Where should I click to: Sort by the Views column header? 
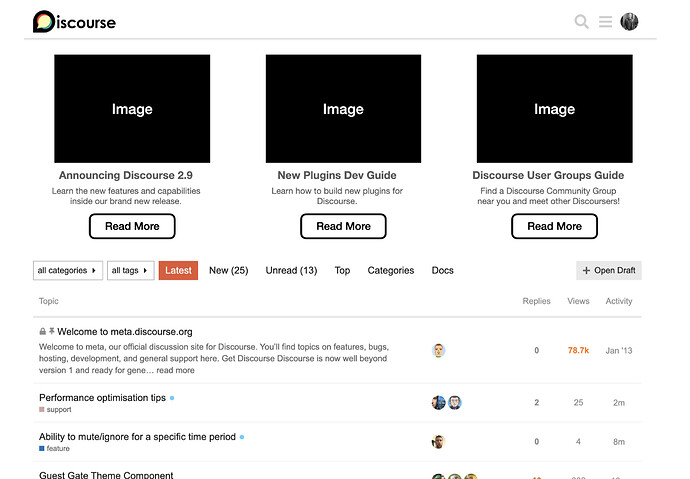578,301
